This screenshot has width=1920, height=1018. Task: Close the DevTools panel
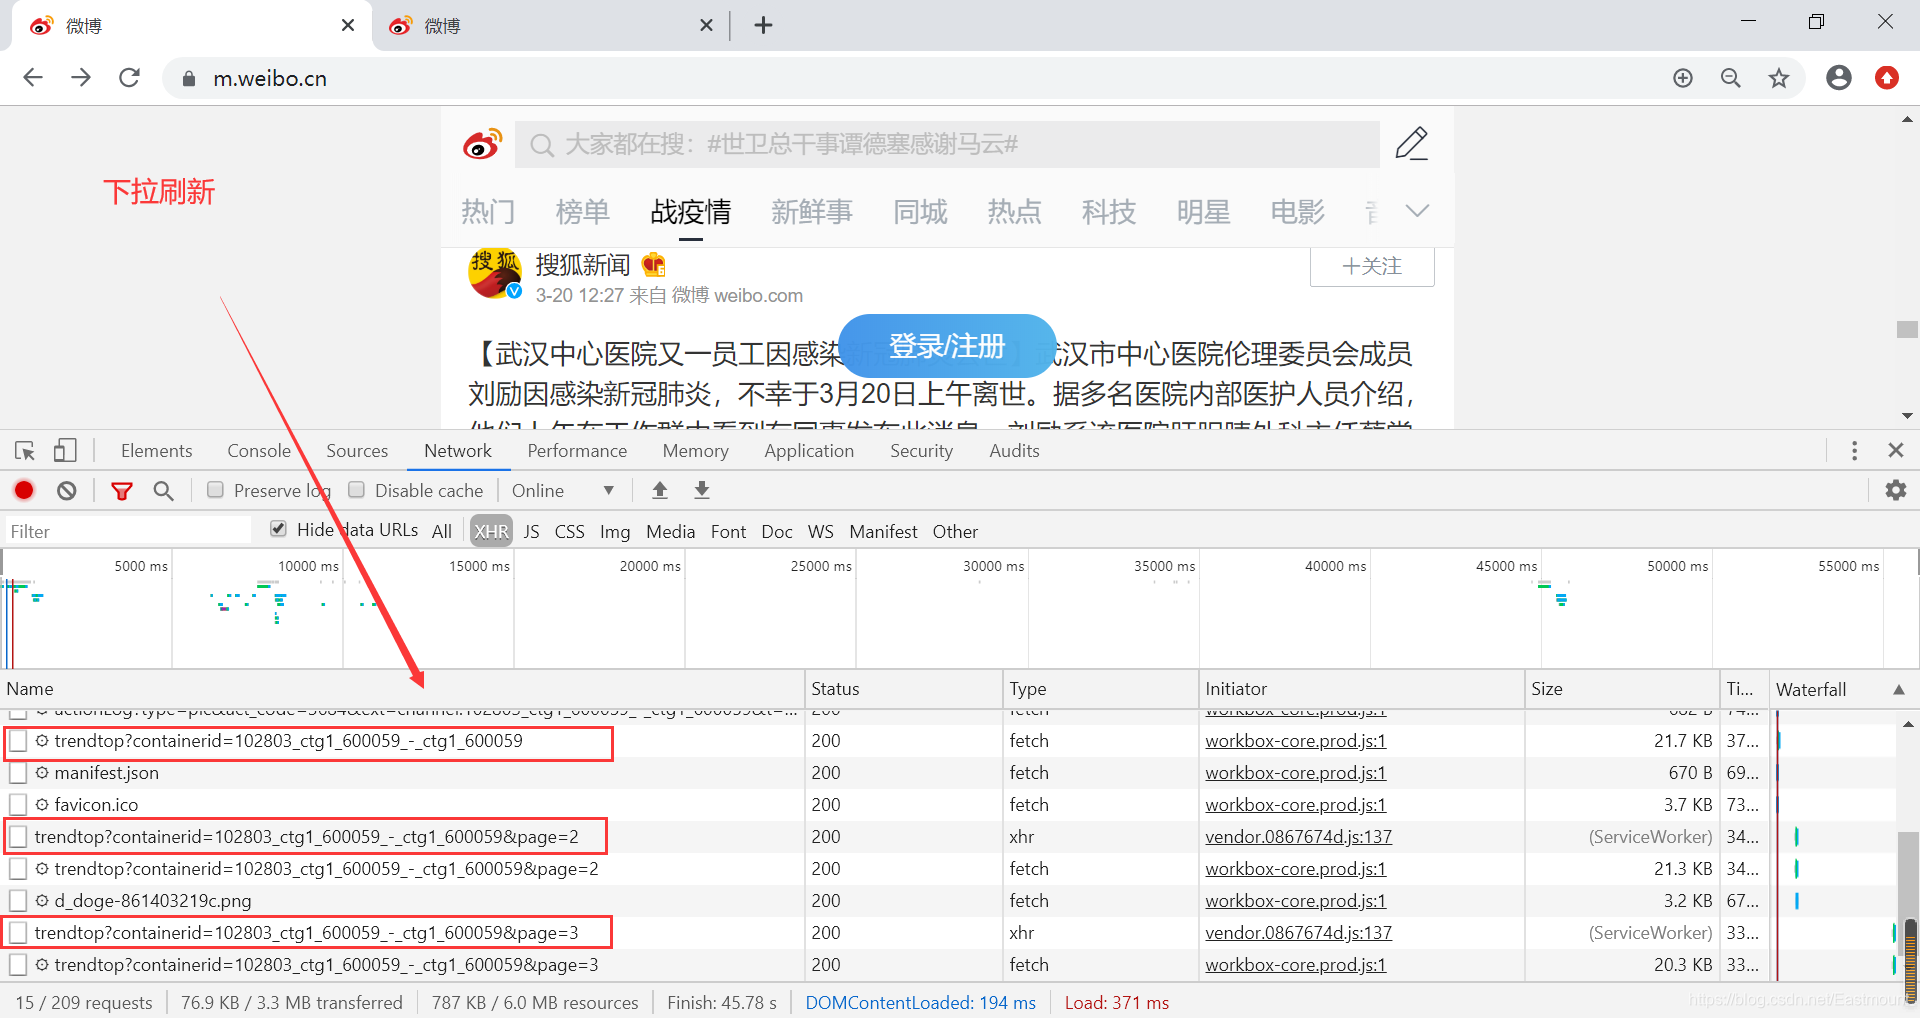[x=1895, y=451]
